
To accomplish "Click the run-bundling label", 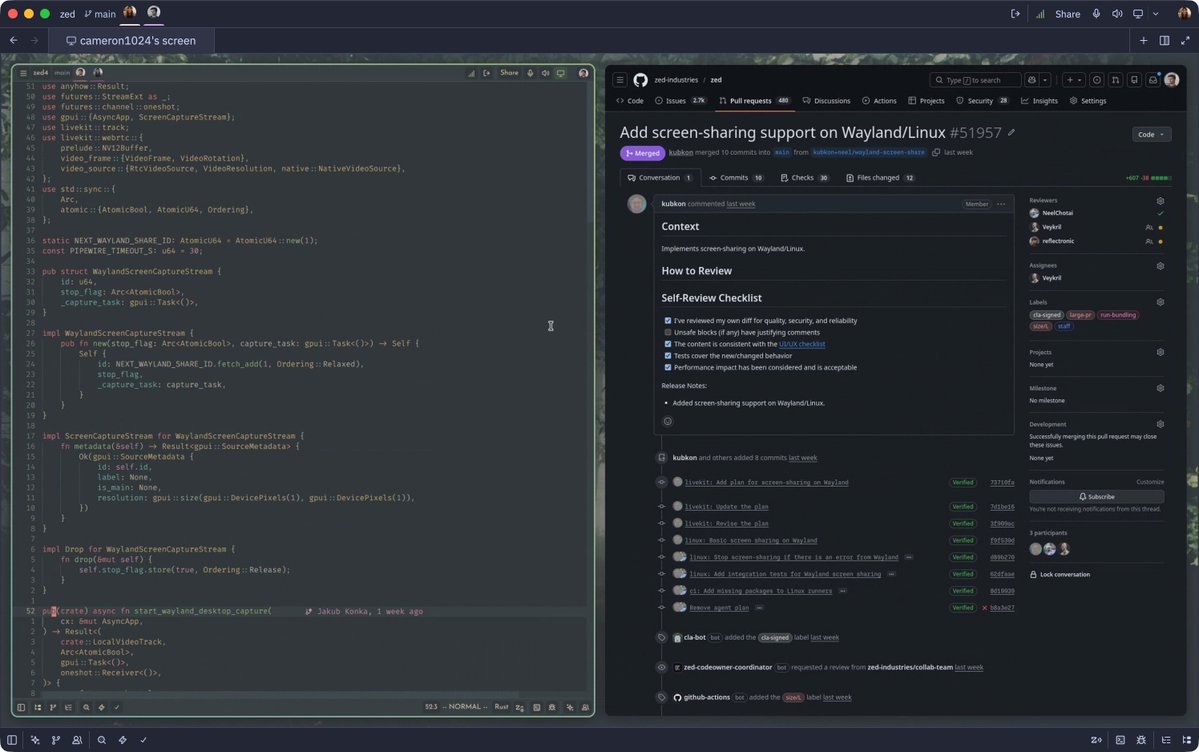I will pyautogui.click(x=1117, y=315).
